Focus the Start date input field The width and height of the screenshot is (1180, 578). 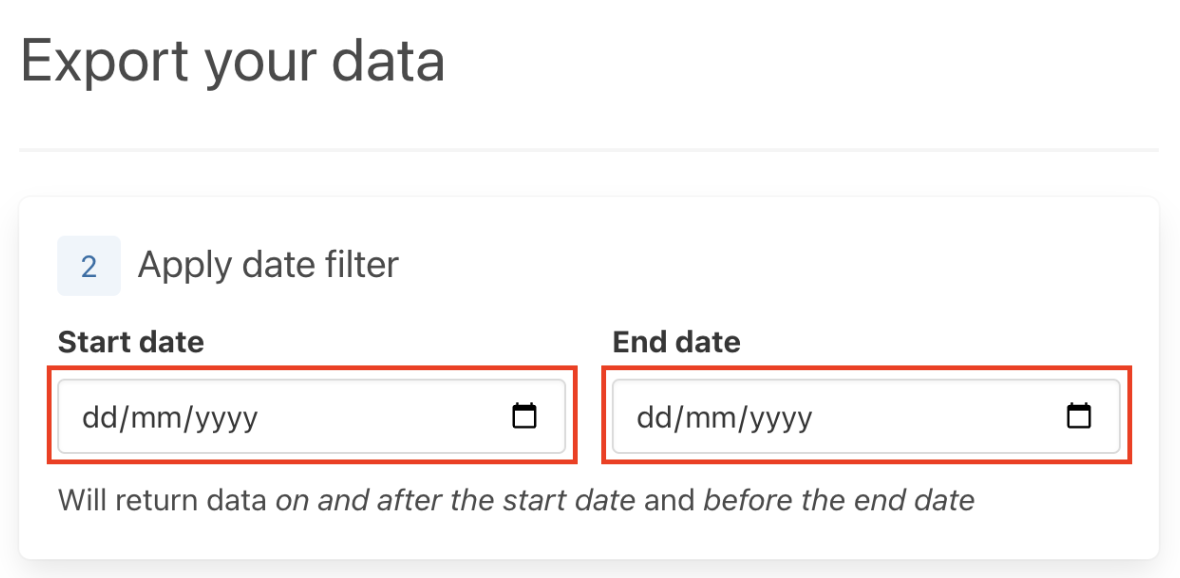coord(300,416)
